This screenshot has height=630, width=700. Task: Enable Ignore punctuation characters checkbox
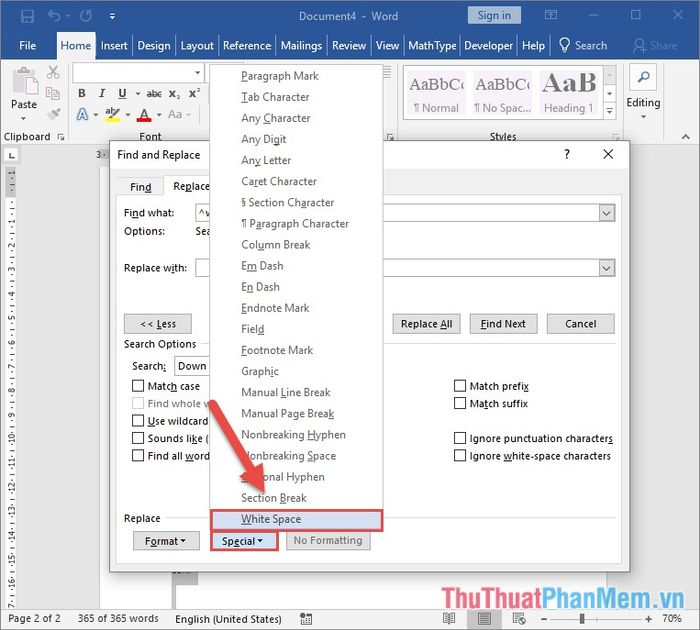coord(460,438)
